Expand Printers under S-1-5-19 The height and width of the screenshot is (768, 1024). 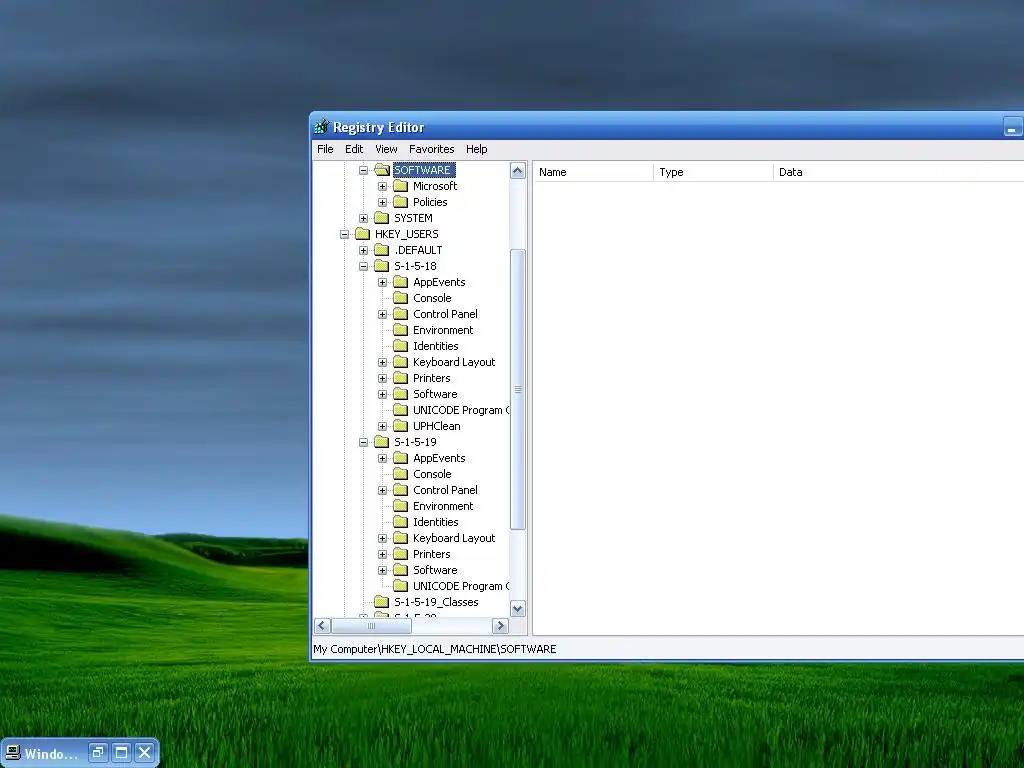pos(383,554)
